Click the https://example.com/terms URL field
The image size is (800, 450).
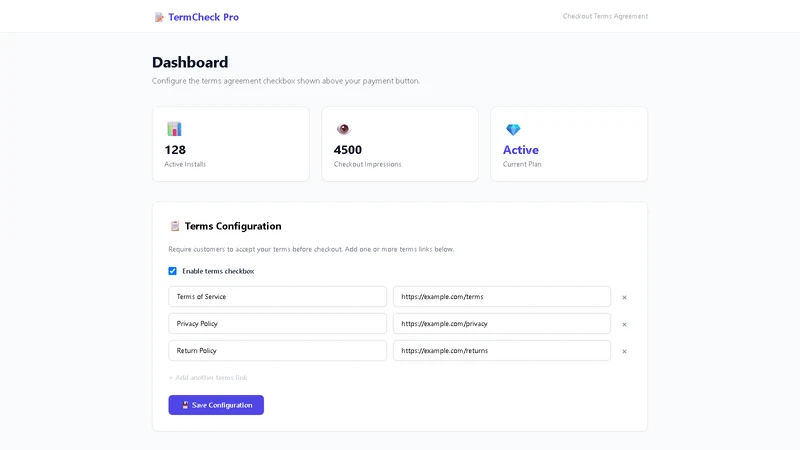(x=502, y=296)
